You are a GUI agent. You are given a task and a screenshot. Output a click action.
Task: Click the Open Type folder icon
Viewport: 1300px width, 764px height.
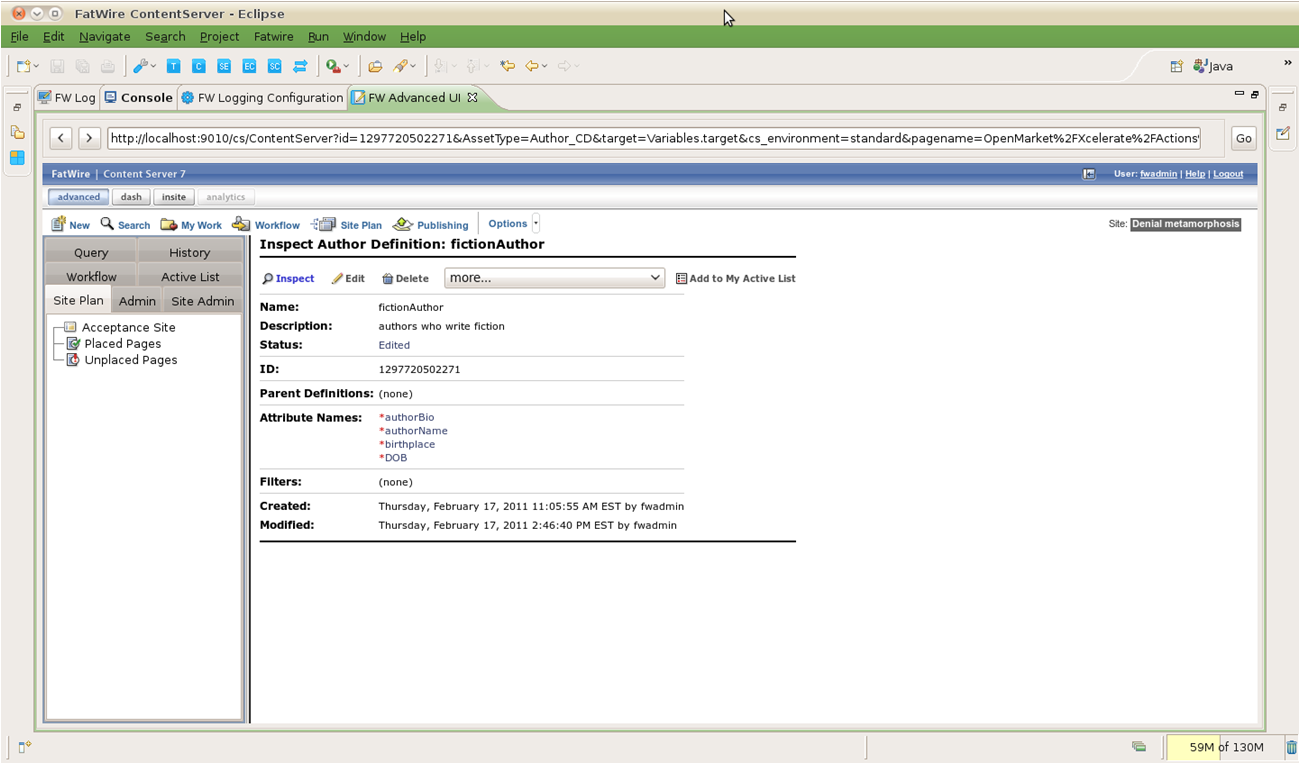click(x=375, y=66)
